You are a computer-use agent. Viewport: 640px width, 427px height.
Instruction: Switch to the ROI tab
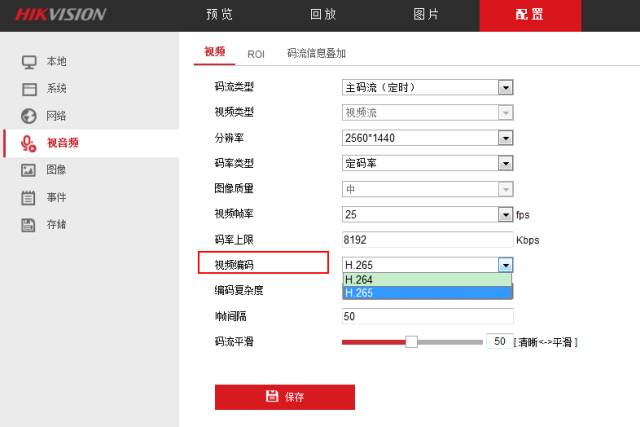point(255,54)
